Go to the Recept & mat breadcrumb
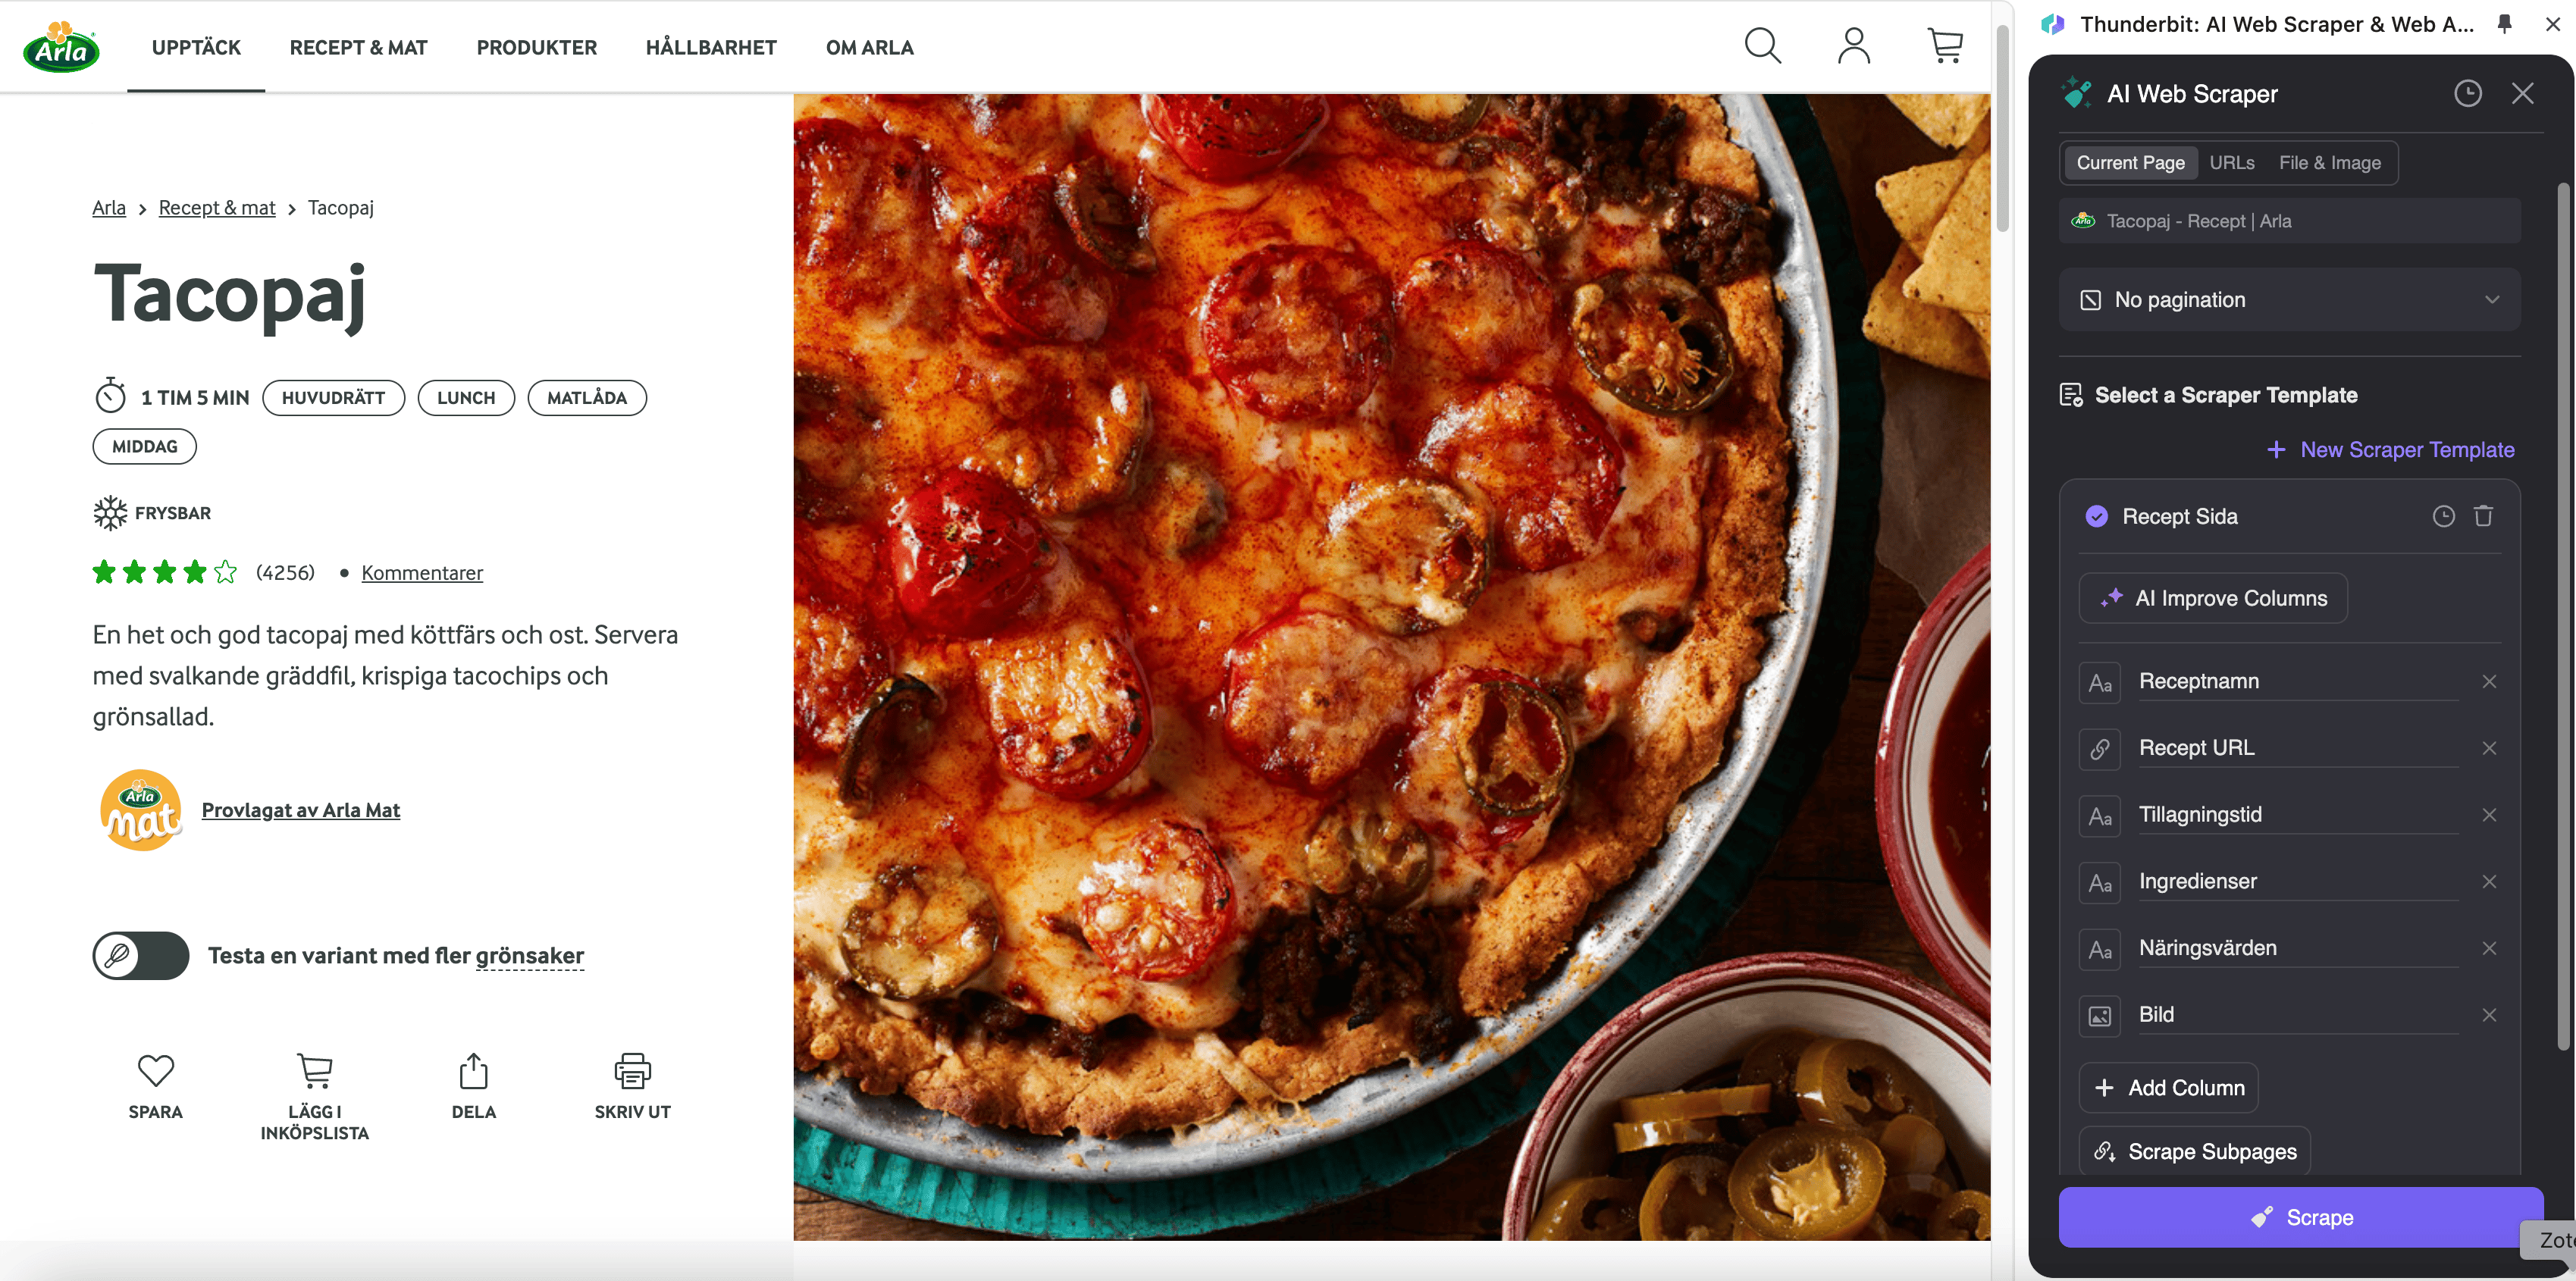 click(x=217, y=208)
